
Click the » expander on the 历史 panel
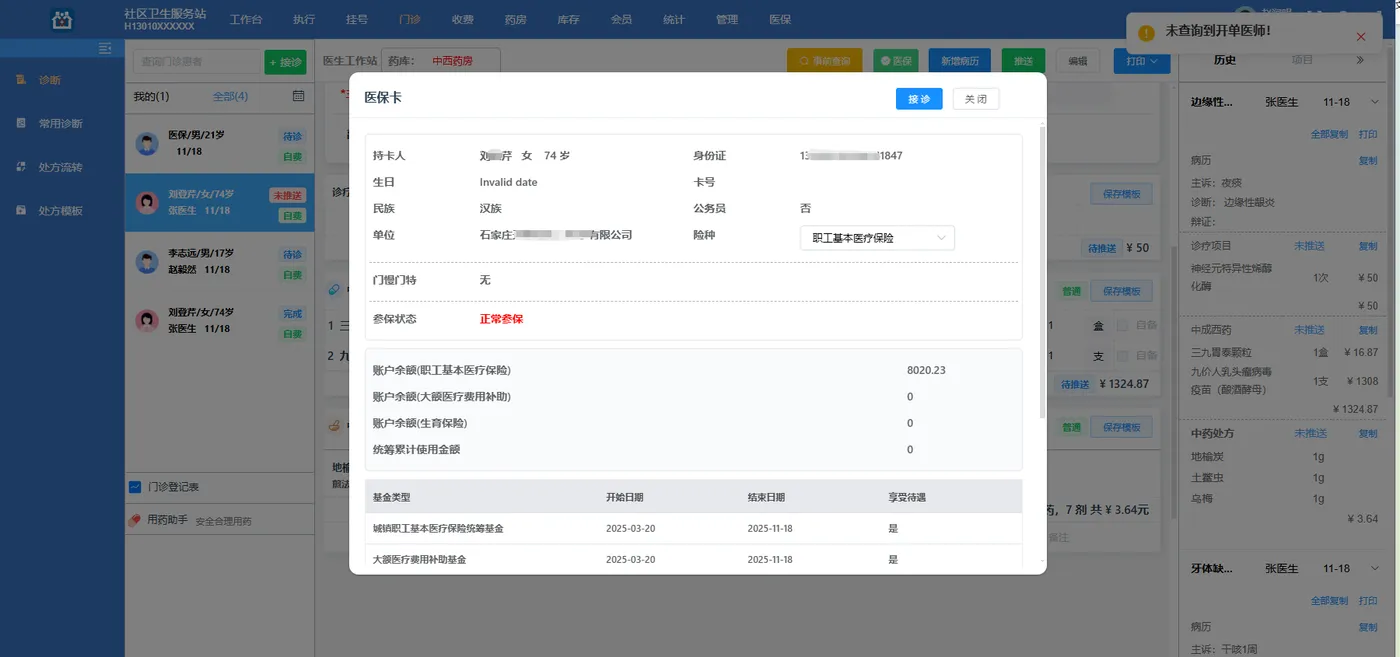pyautogui.click(x=1361, y=59)
